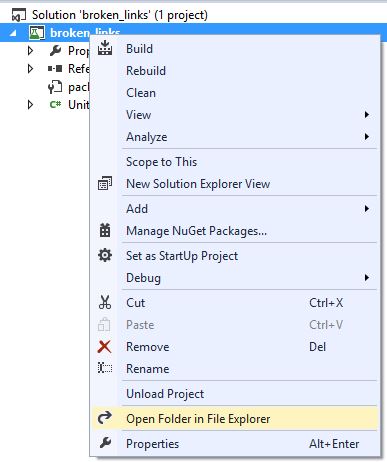
Task: Expand the Debug submenu arrow
Action: pos(367,277)
